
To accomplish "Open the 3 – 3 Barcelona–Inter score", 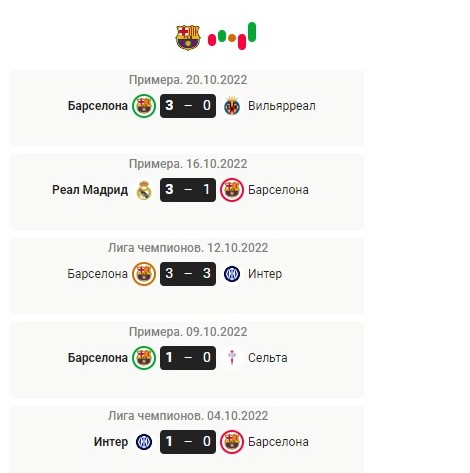I will point(188,274).
